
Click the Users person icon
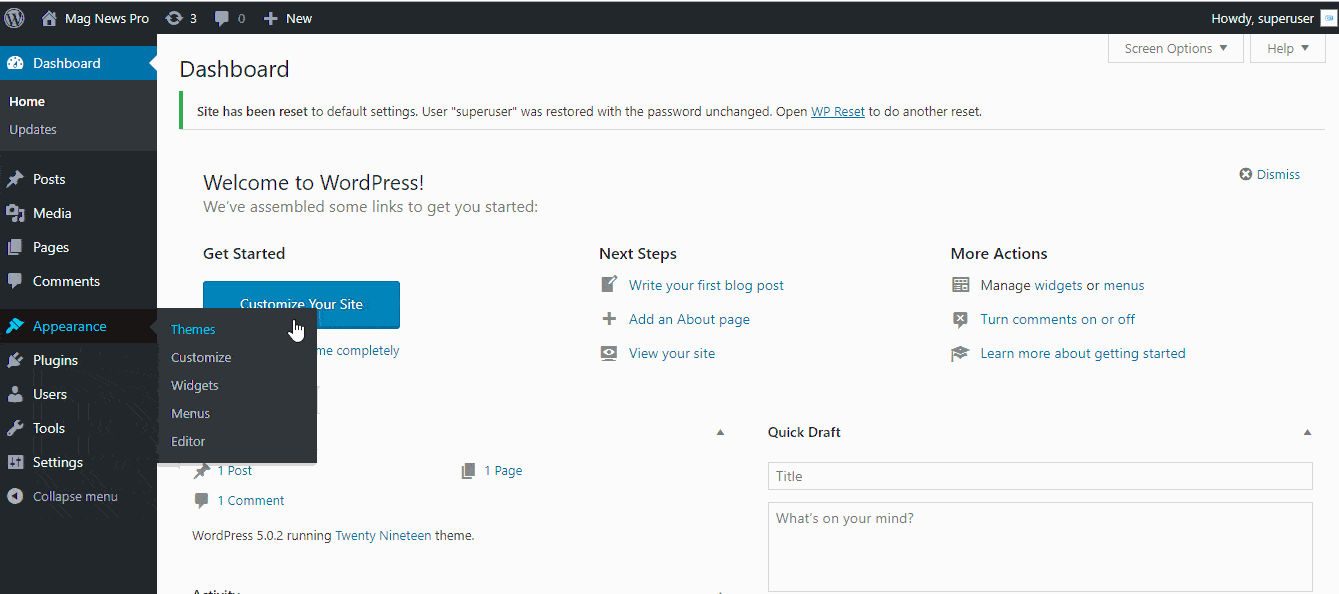tap(15, 394)
